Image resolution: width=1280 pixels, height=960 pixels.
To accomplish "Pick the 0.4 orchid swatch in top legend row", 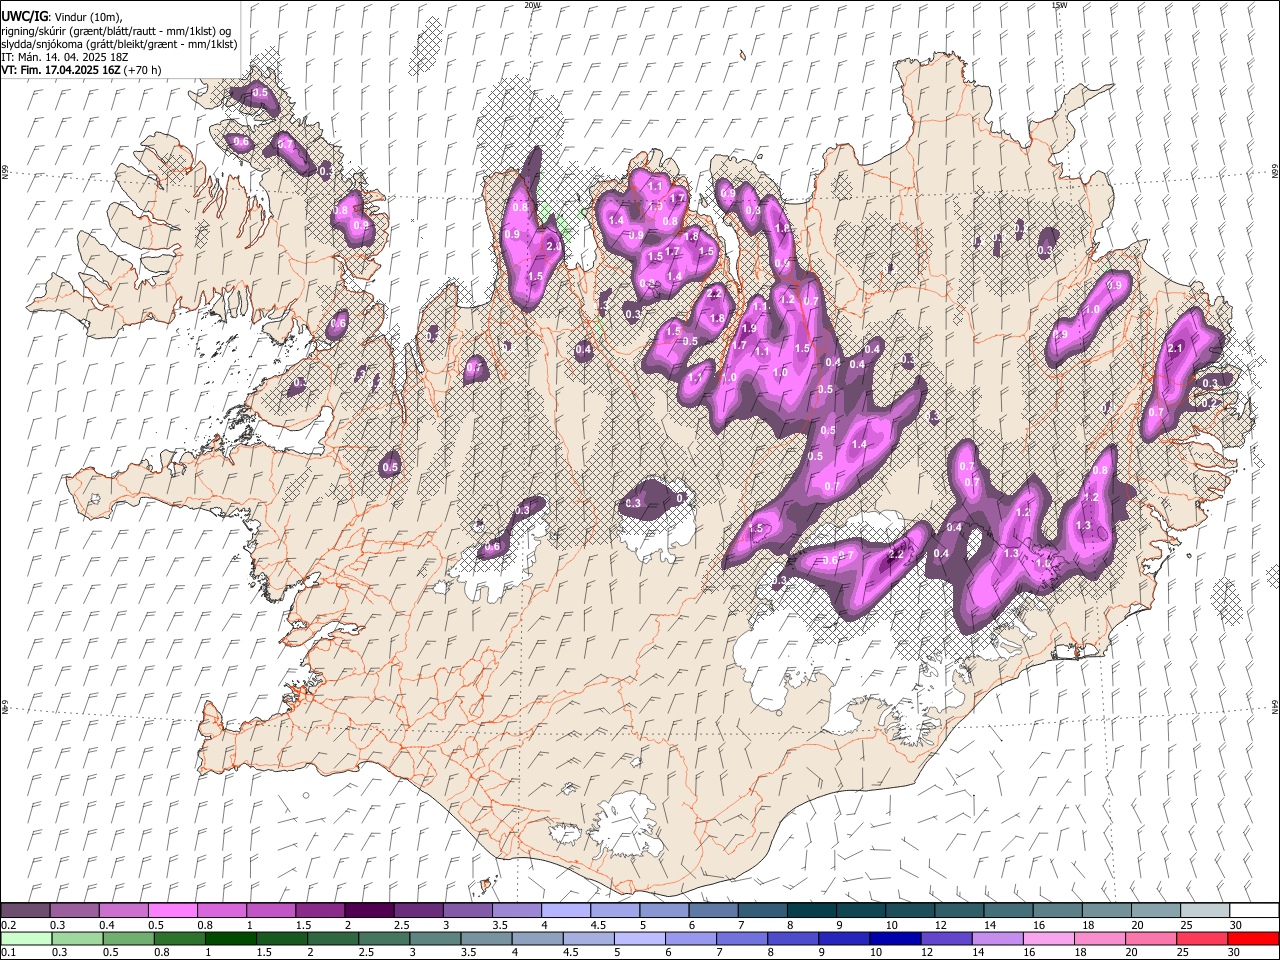I will [x=124, y=911].
